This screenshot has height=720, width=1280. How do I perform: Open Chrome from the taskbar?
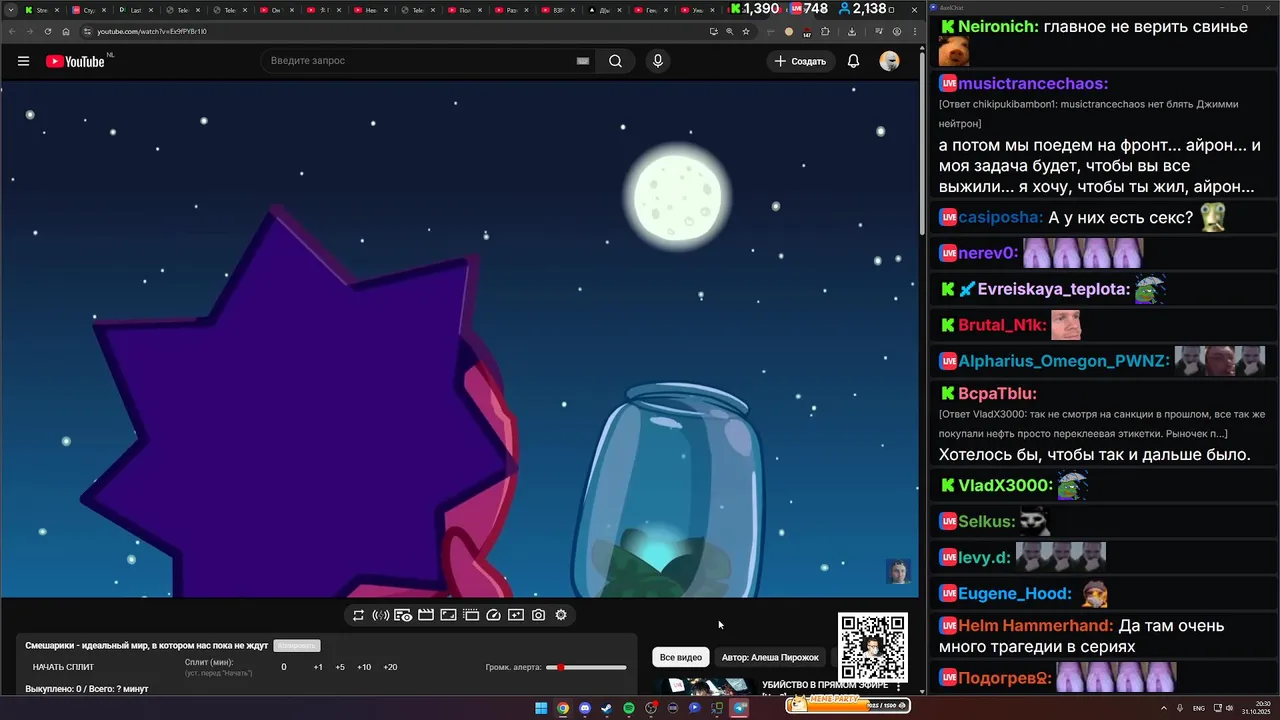563,708
